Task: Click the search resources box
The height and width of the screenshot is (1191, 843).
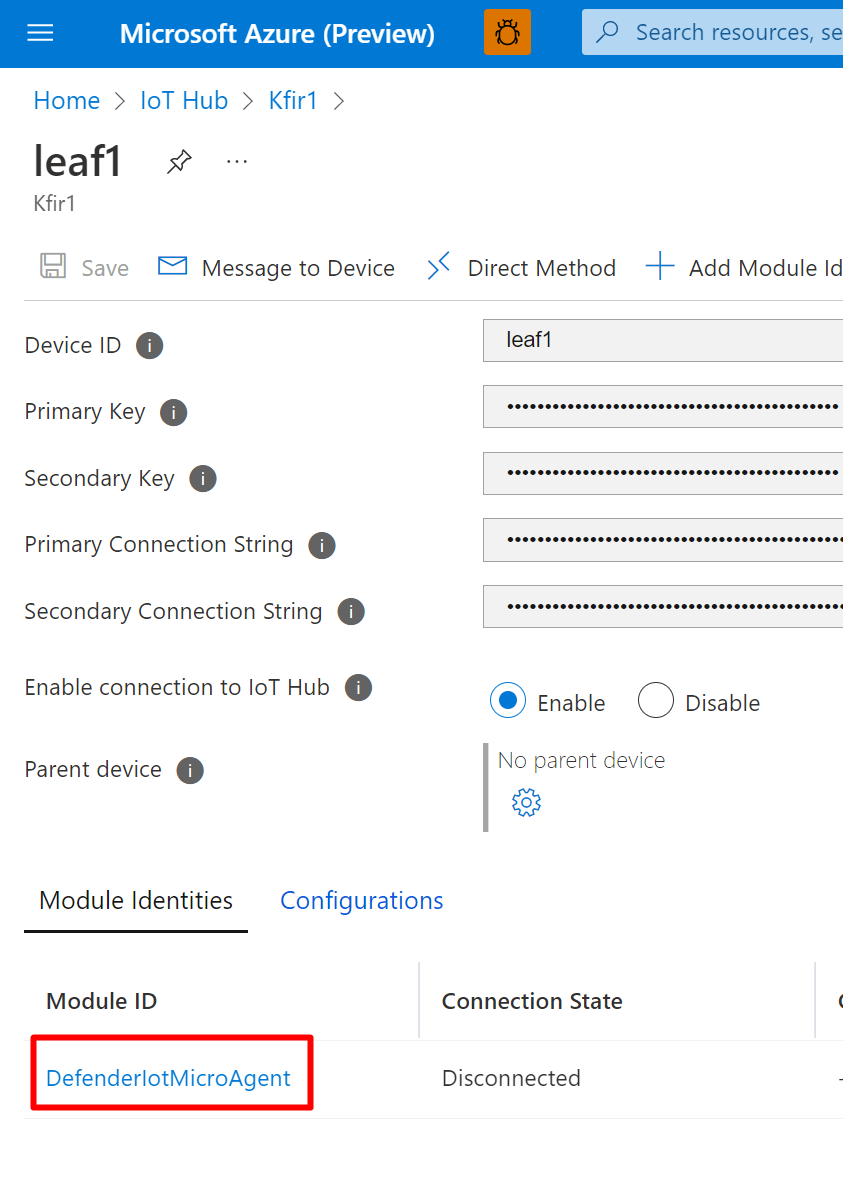Action: tap(720, 33)
